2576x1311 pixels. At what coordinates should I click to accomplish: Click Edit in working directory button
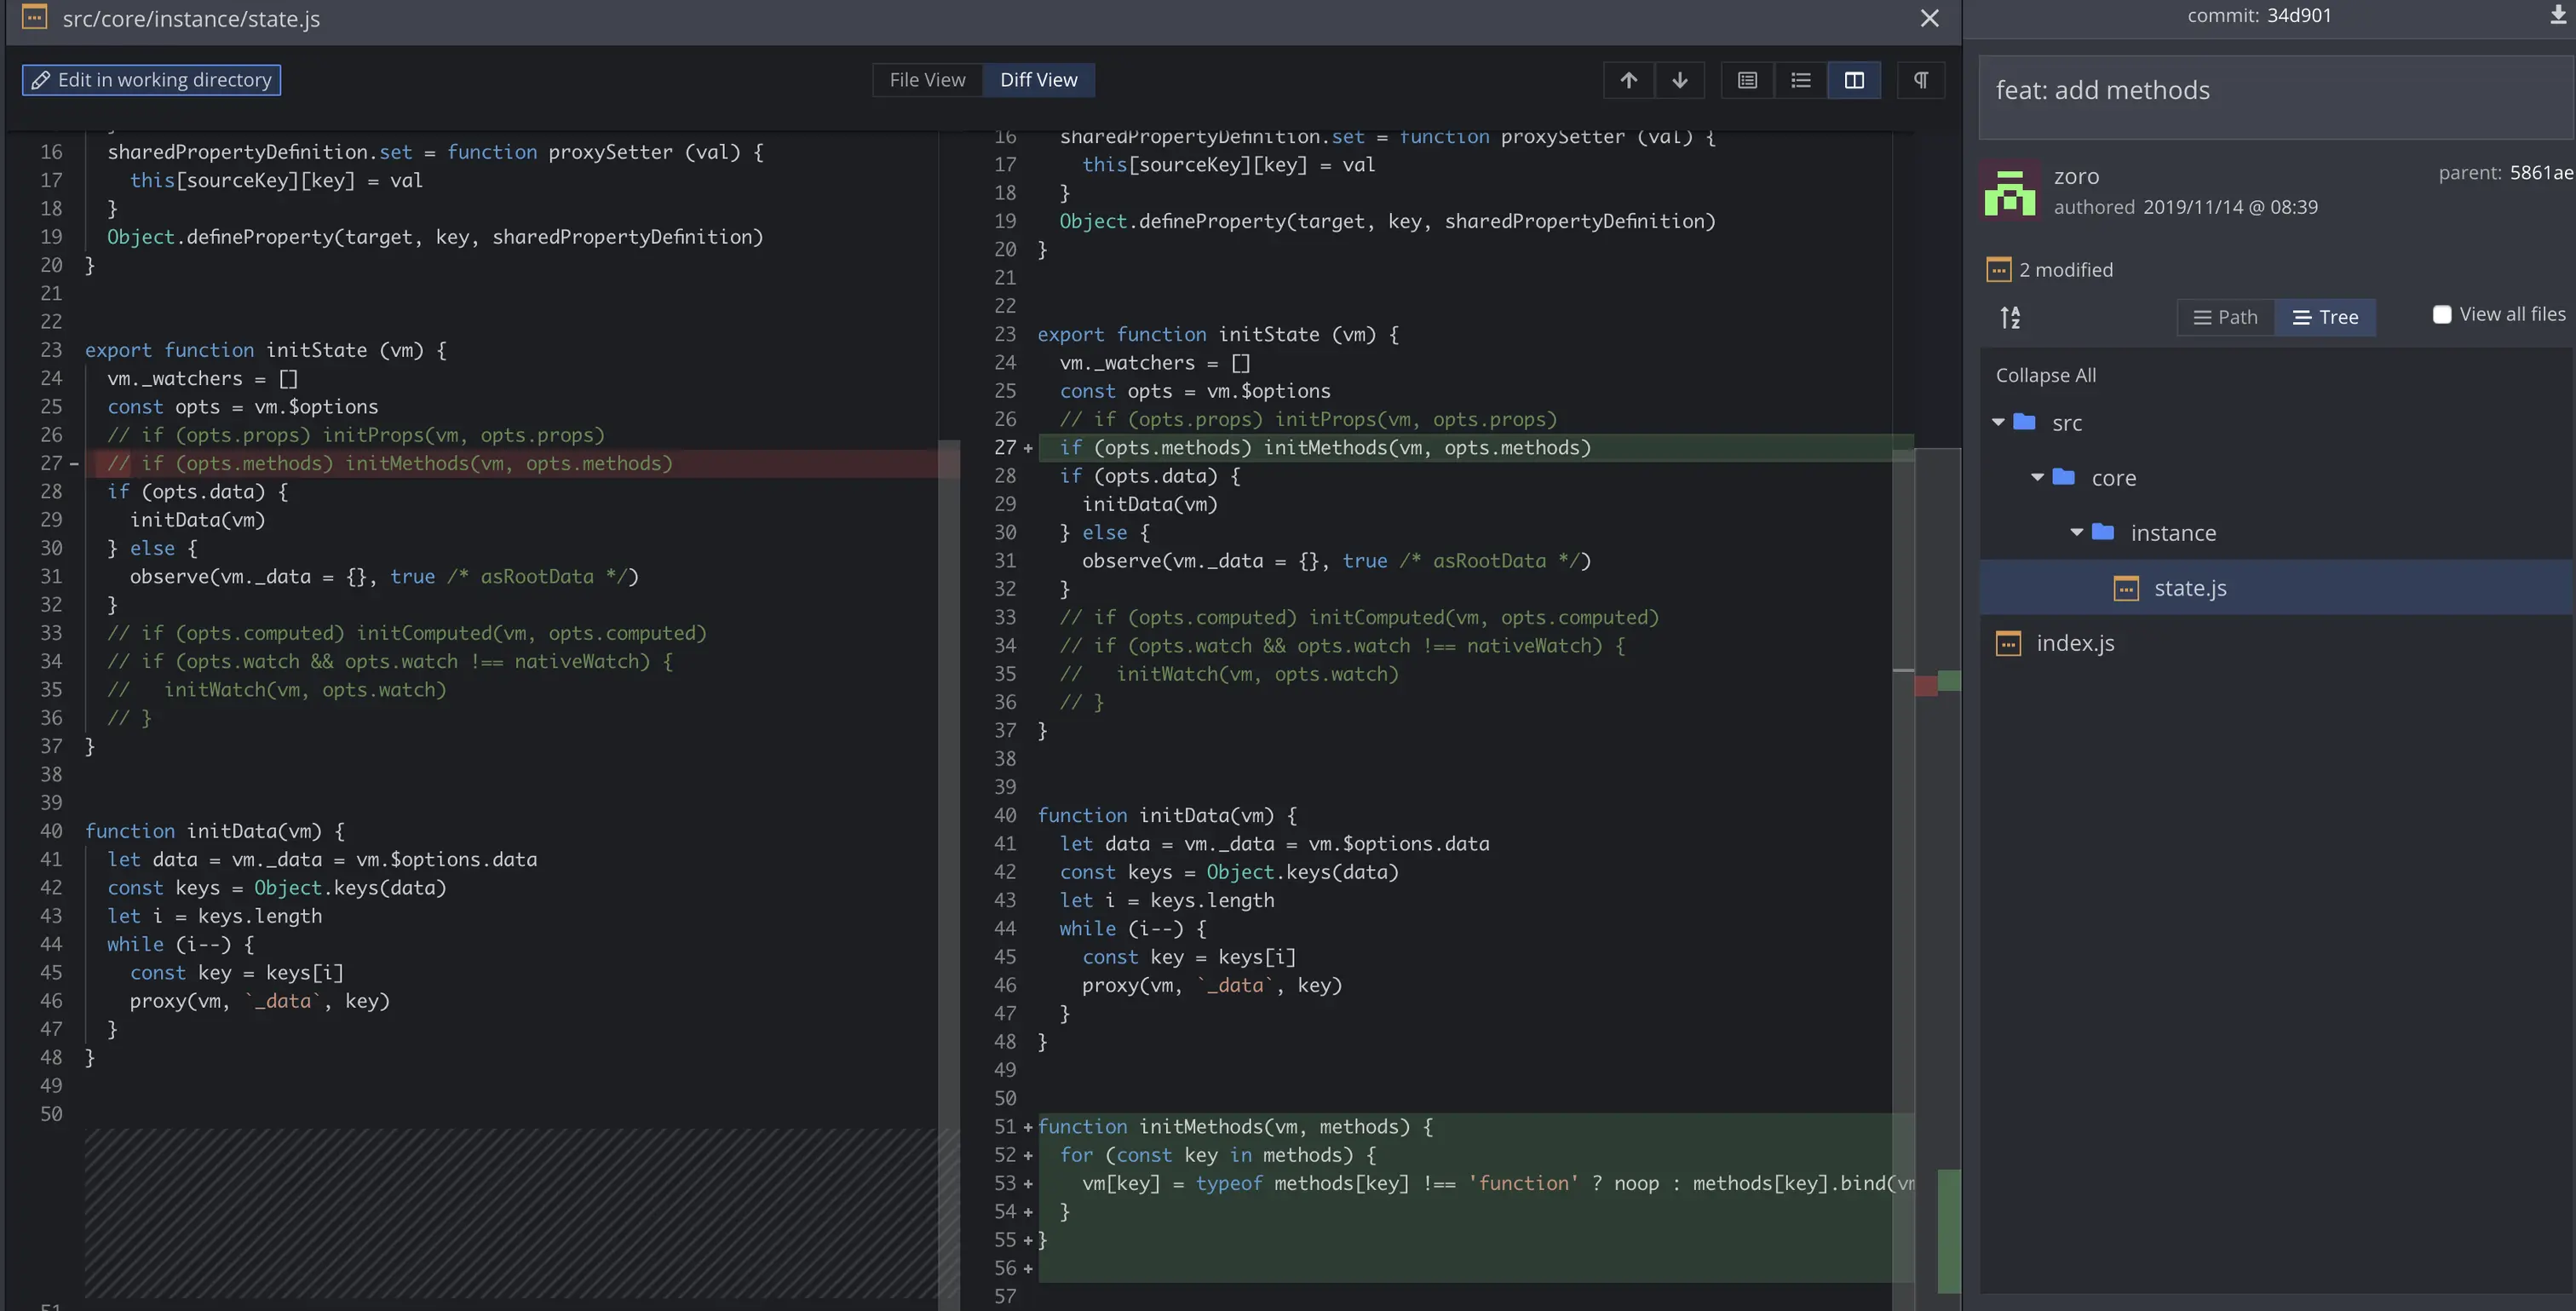pyautogui.click(x=151, y=80)
